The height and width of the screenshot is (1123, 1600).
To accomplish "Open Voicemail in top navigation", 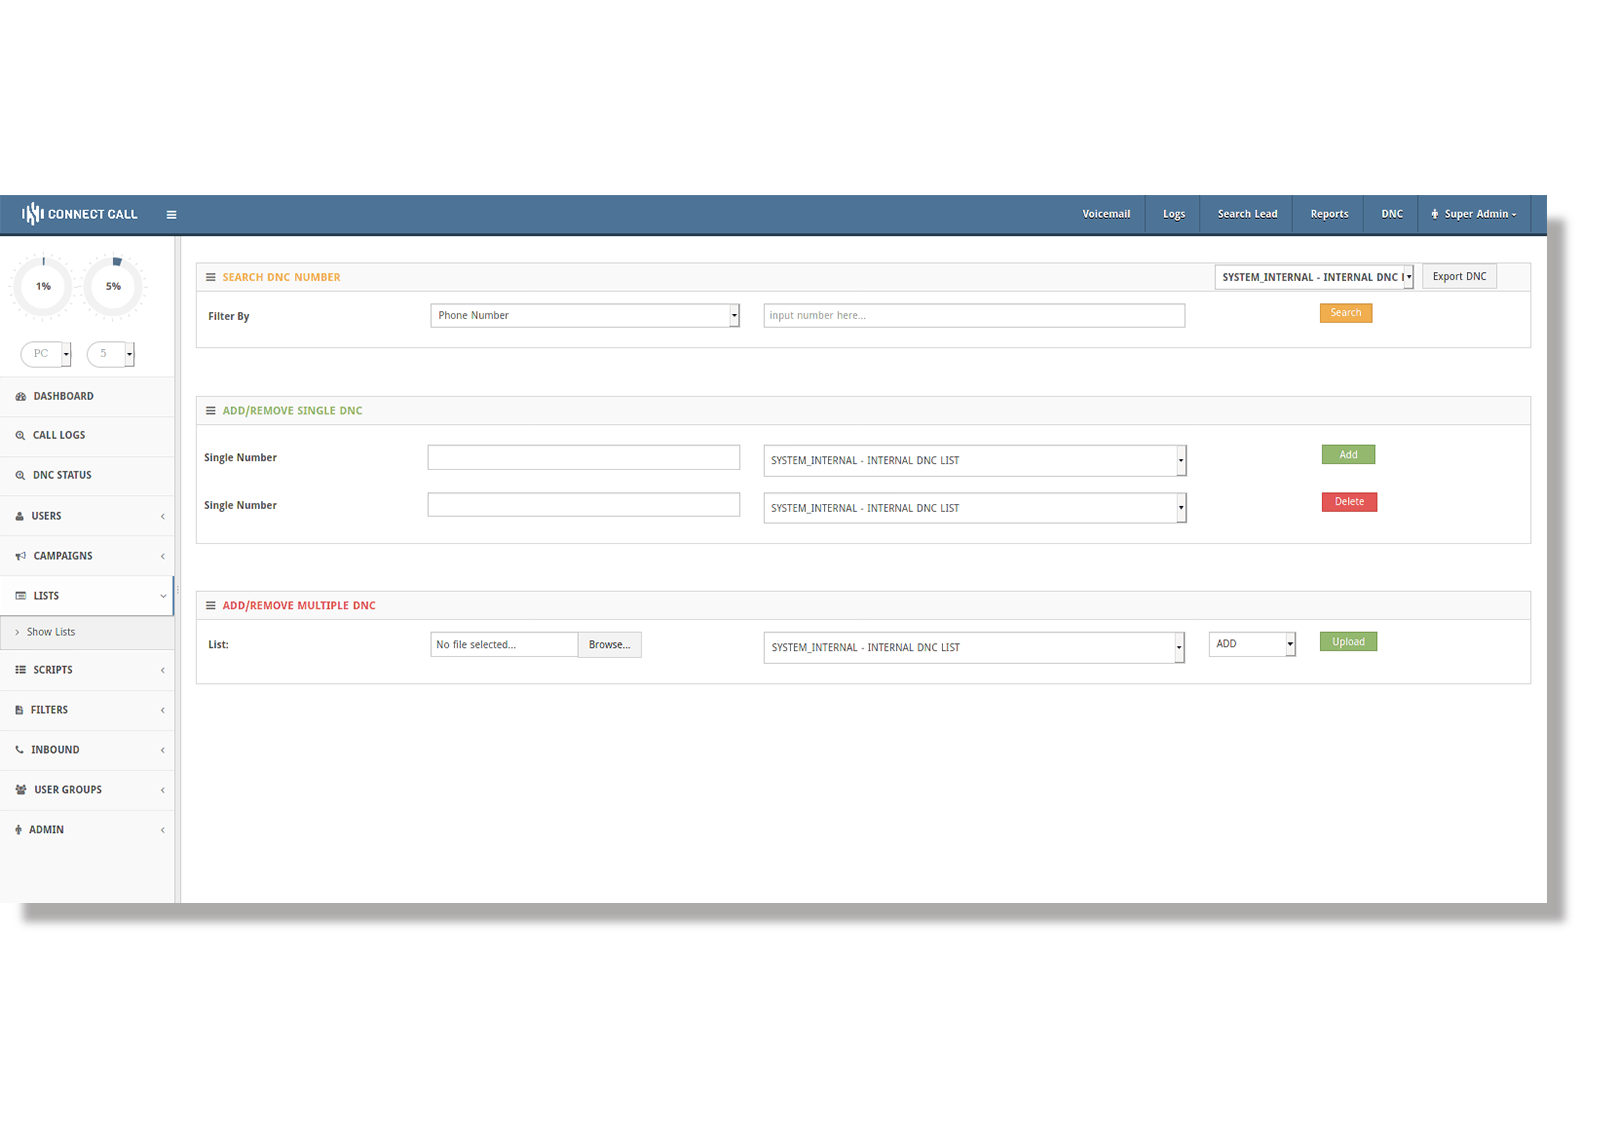I will coord(1106,214).
